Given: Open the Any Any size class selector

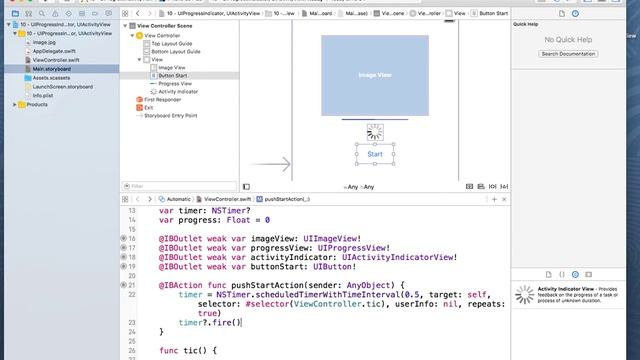Looking at the screenshot, I should [x=359, y=187].
